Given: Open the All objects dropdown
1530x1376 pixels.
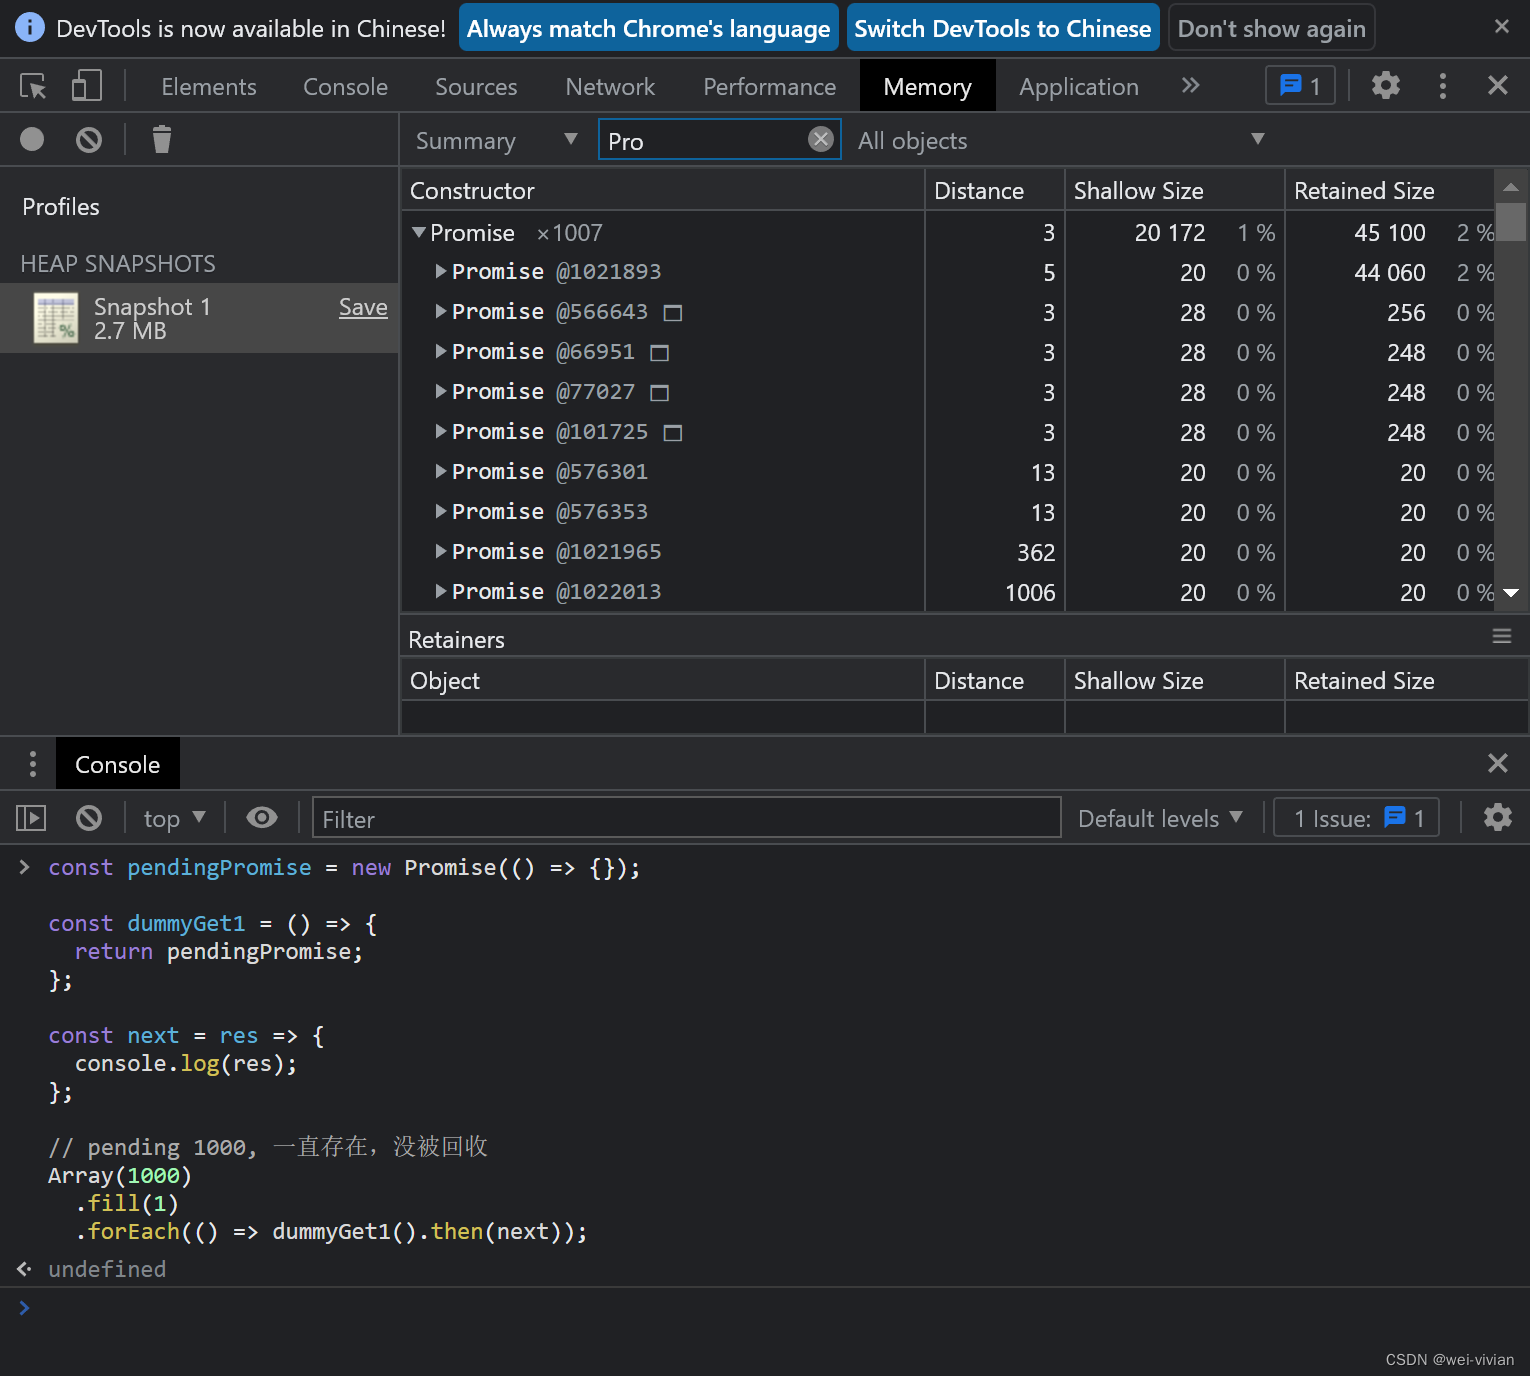Looking at the screenshot, I should click(x=1061, y=141).
